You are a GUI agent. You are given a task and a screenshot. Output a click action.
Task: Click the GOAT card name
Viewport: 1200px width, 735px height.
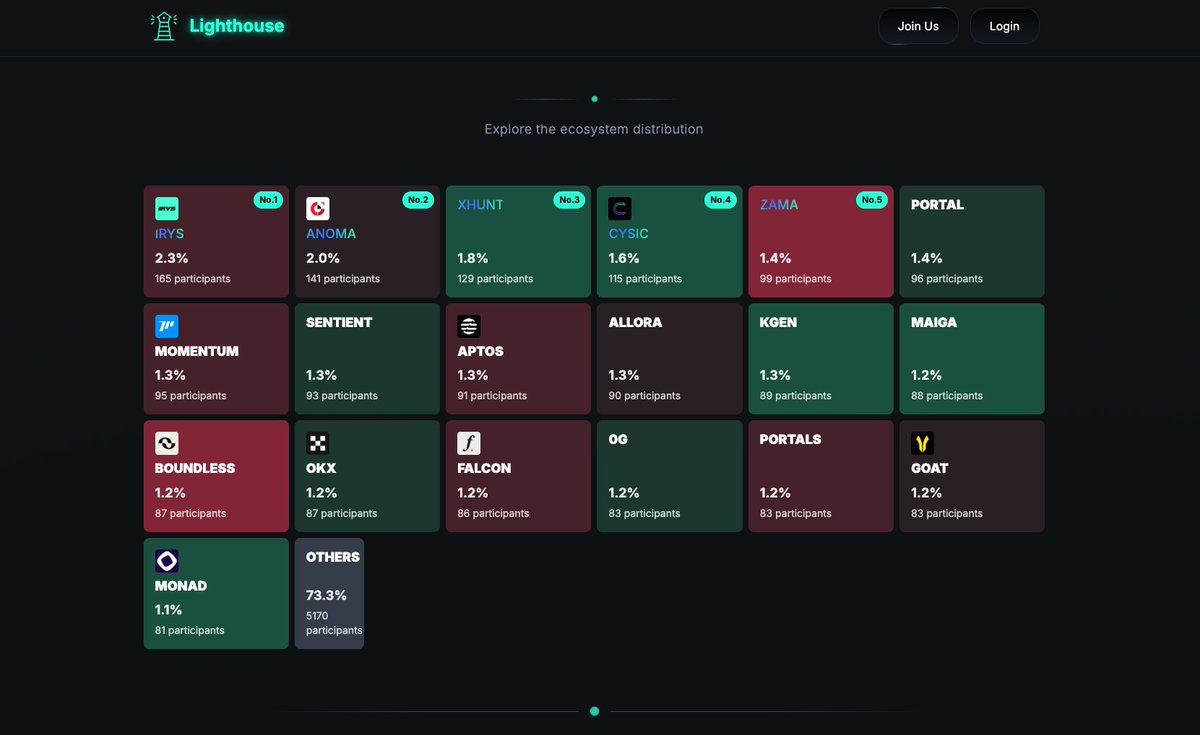pos(930,468)
